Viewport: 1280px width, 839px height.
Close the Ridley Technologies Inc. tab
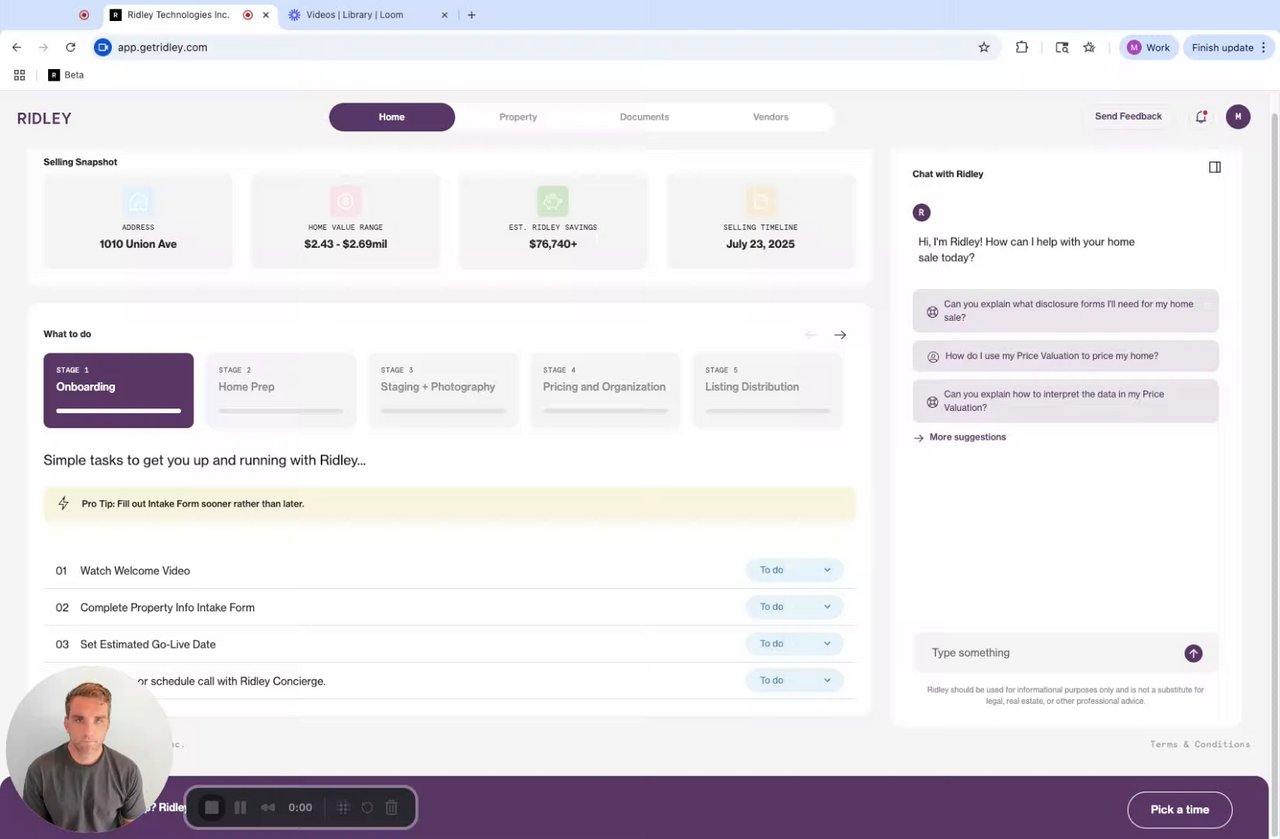(x=266, y=15)
